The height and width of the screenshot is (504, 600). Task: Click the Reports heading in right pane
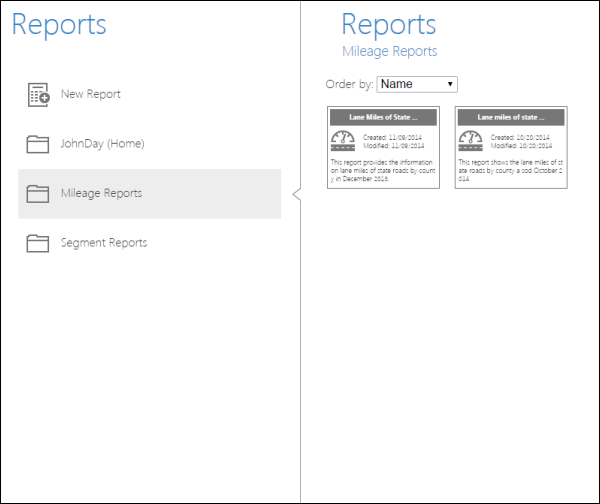click(x=388, y=24)
